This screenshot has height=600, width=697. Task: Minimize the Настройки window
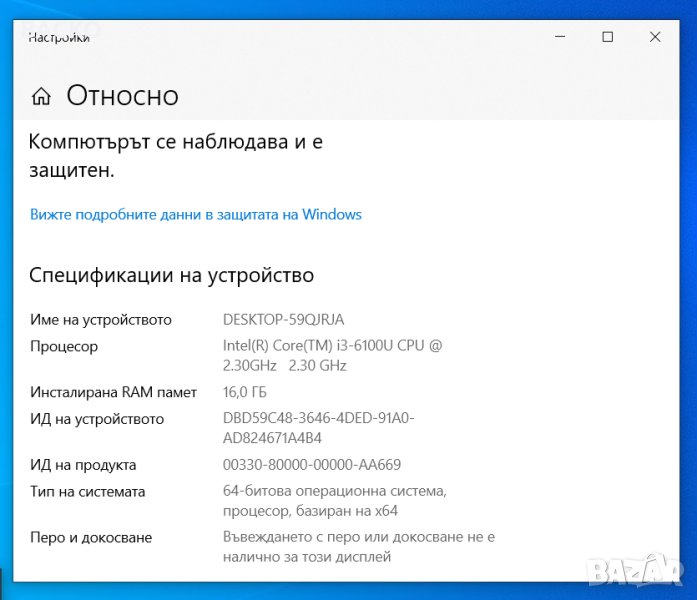pos(559,37)
